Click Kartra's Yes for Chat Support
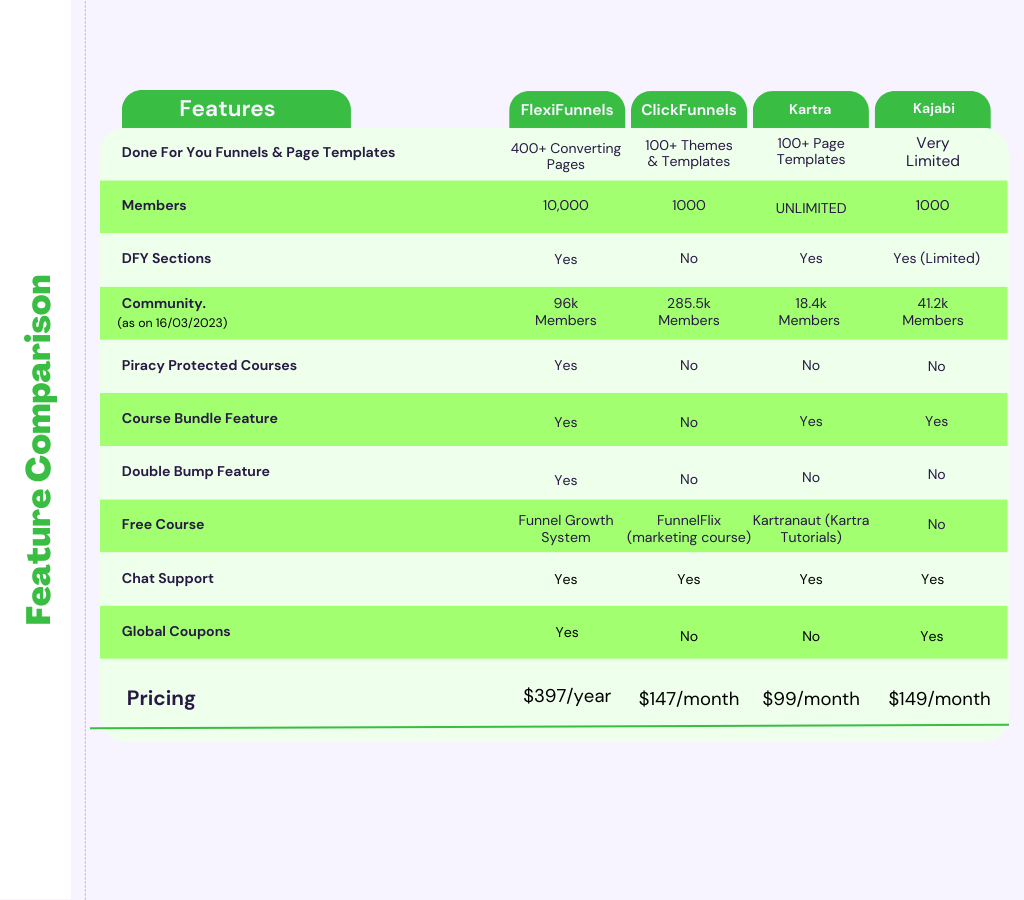This screenshot has width=1024, height=900. (x=811, y=579)
